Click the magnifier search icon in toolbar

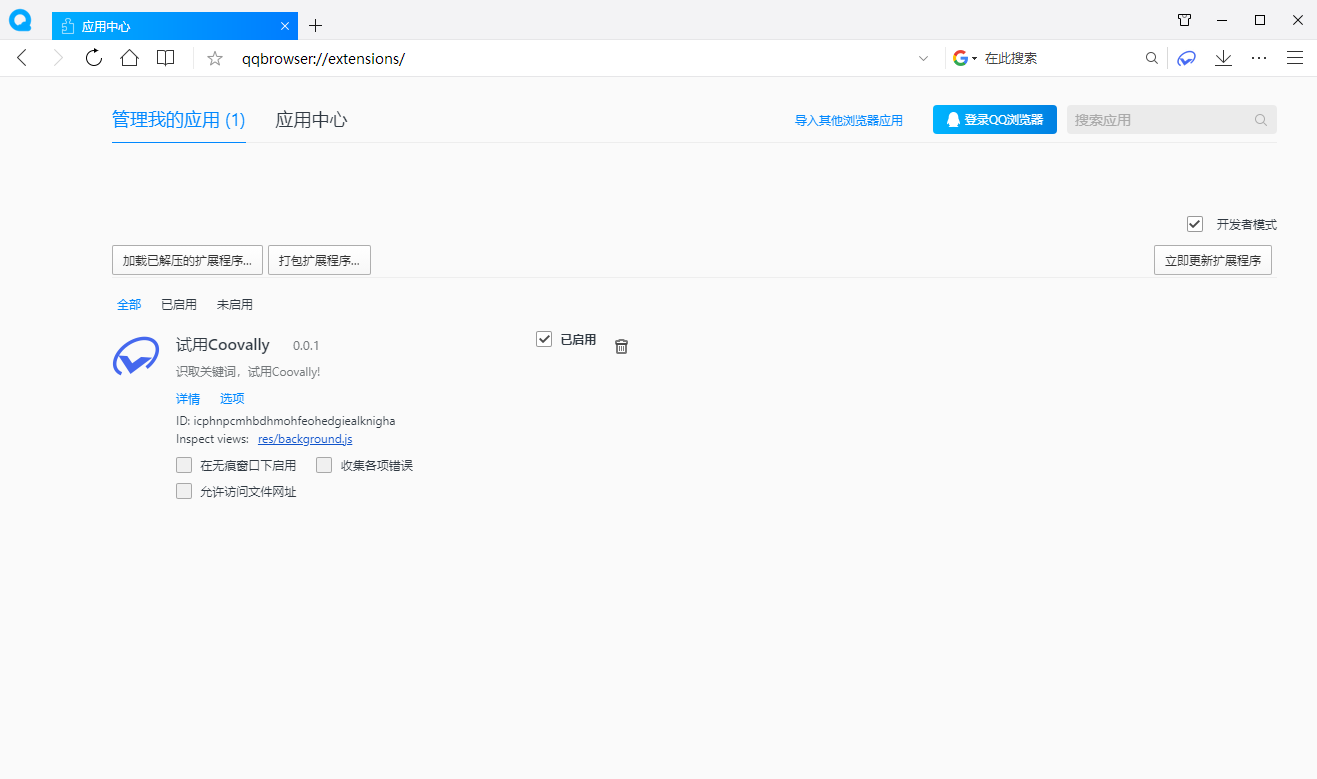1152,58
